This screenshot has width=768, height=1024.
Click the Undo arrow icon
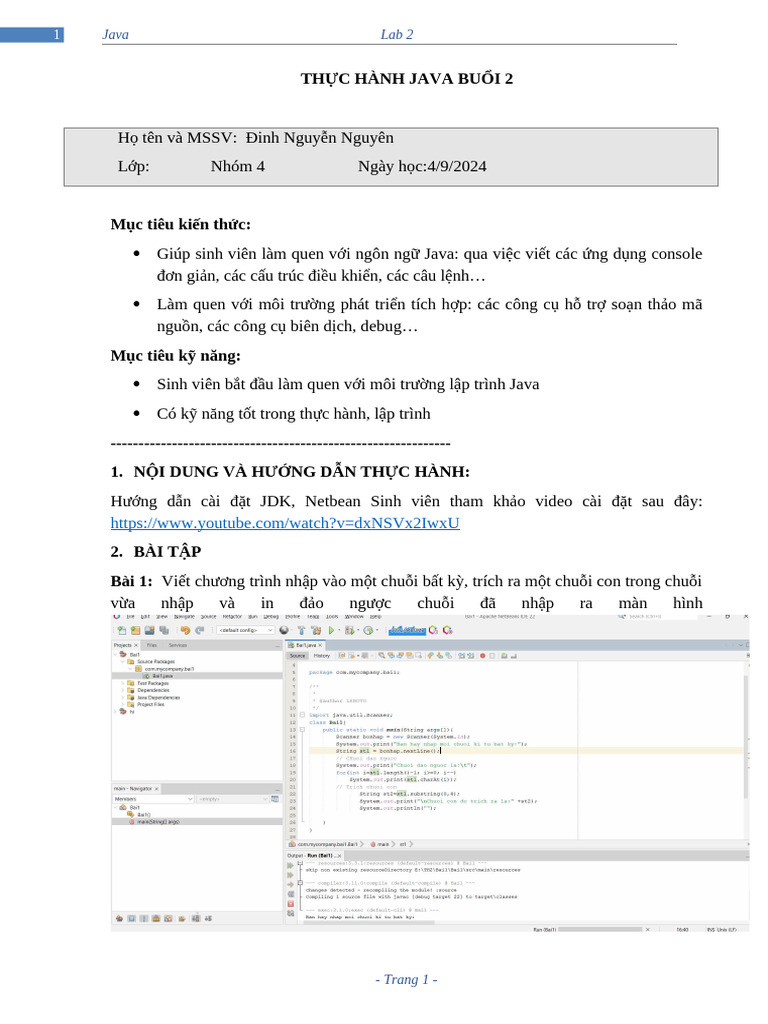pos(186,631)
